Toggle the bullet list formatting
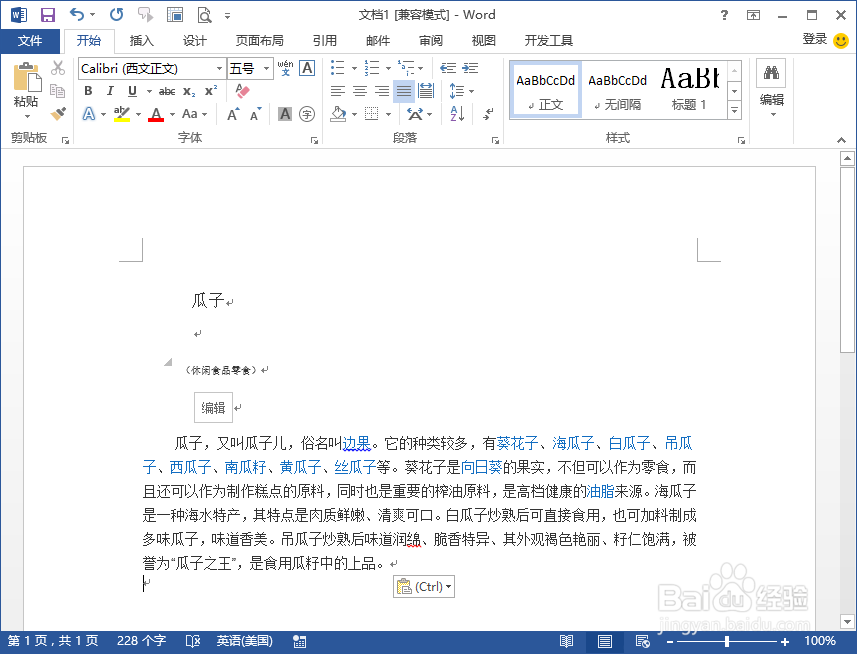The image size is (857, 654). click(x=337, y=68)
